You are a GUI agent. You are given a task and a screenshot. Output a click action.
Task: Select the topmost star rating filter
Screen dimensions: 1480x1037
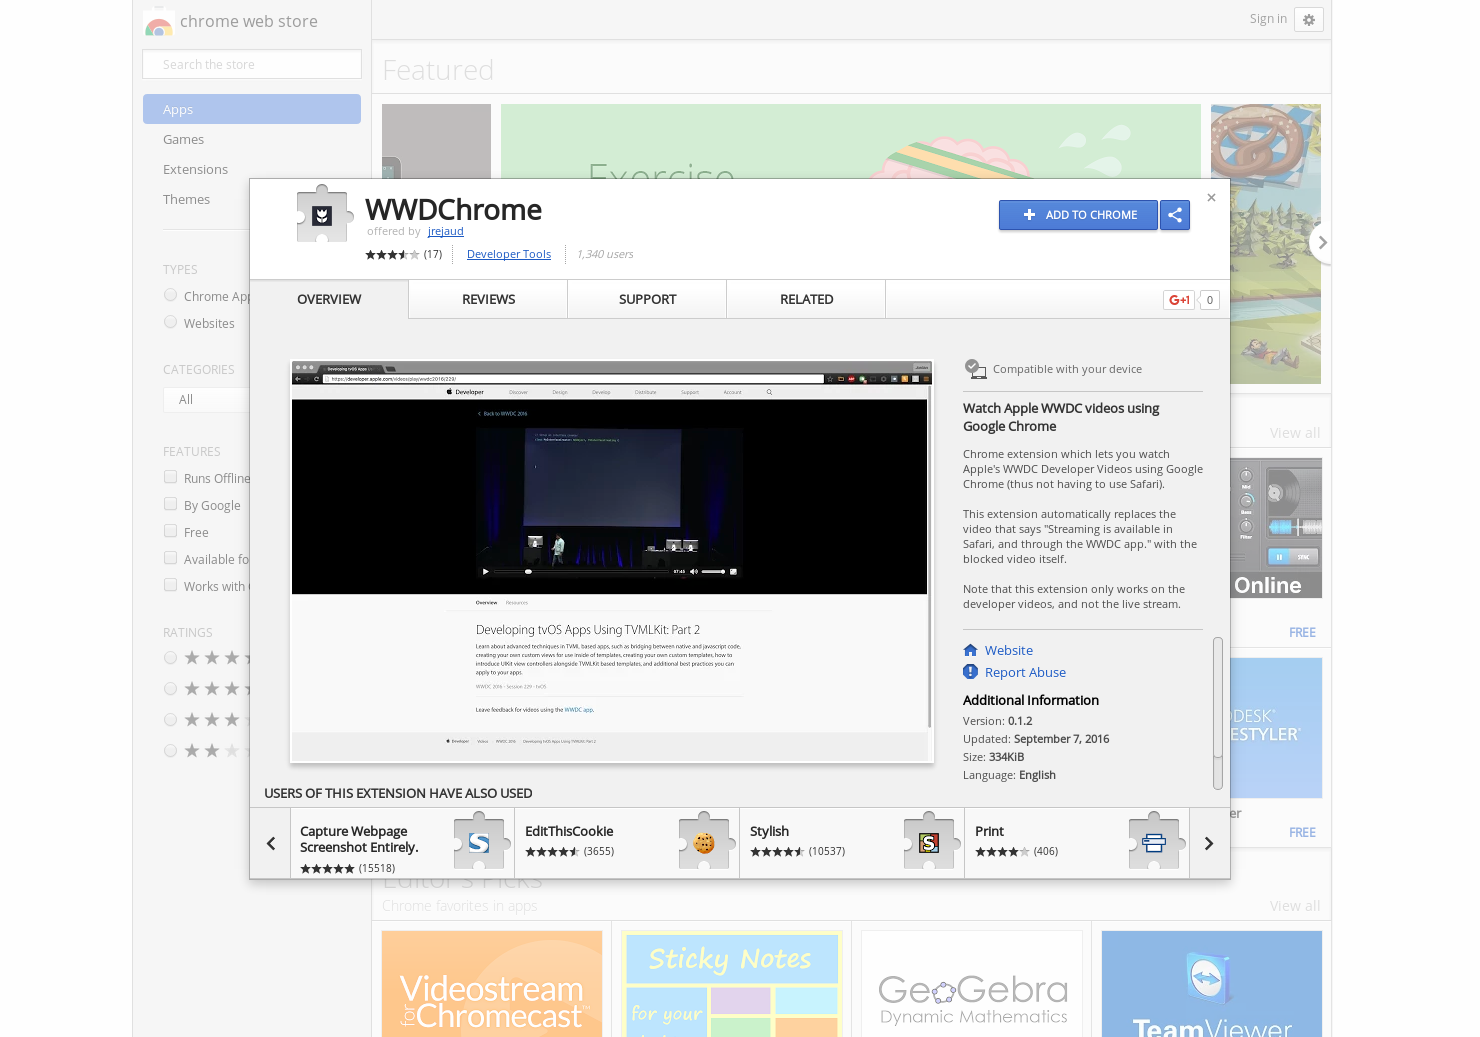click(x=170, y=657)
